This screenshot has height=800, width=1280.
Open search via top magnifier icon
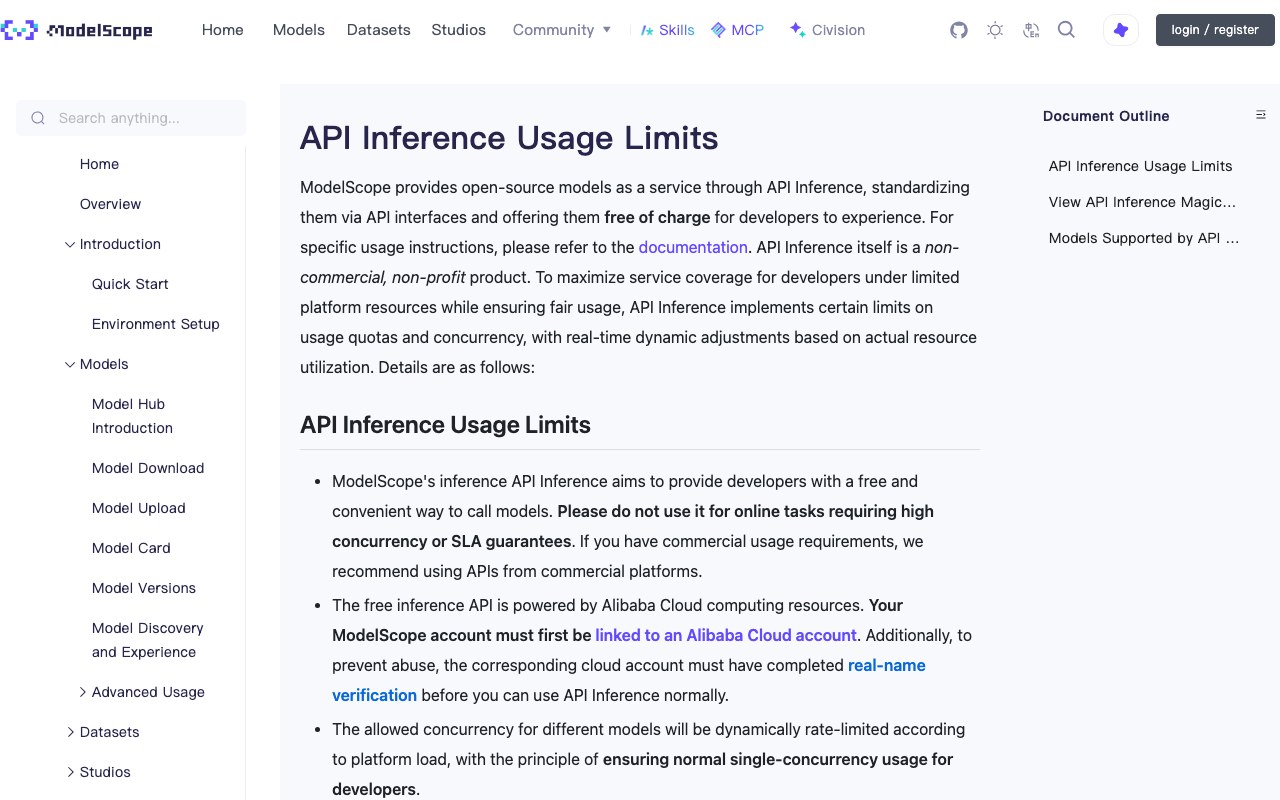coord(1066,30)
